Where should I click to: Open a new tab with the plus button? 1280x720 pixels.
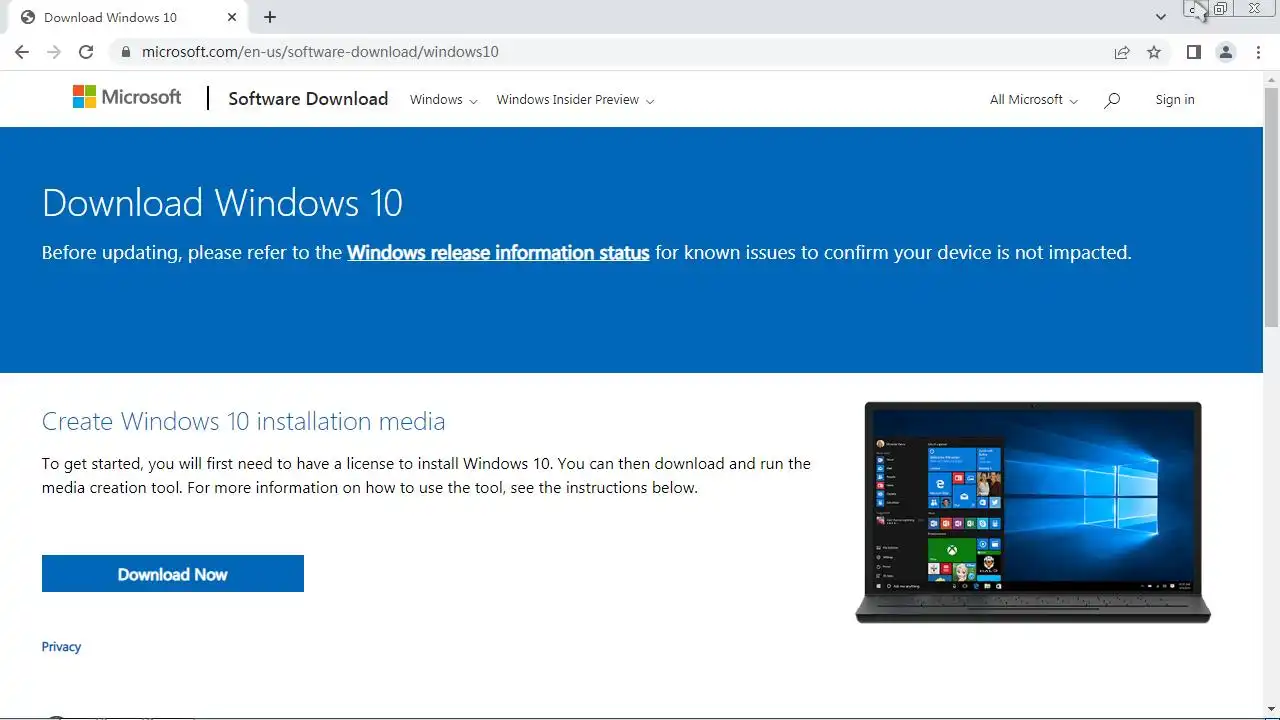click(270, 17)
